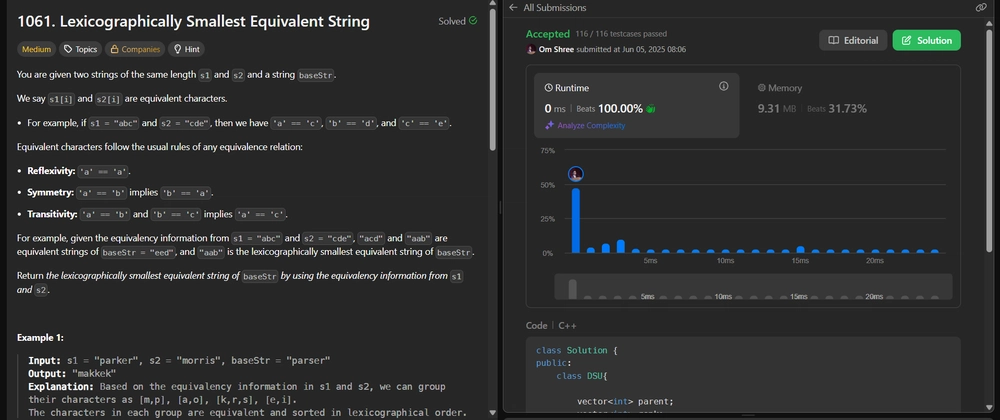
Task: Click the clapping hands icon beside 100.00%
Action: pyautogui.click(x=651, y=108)
